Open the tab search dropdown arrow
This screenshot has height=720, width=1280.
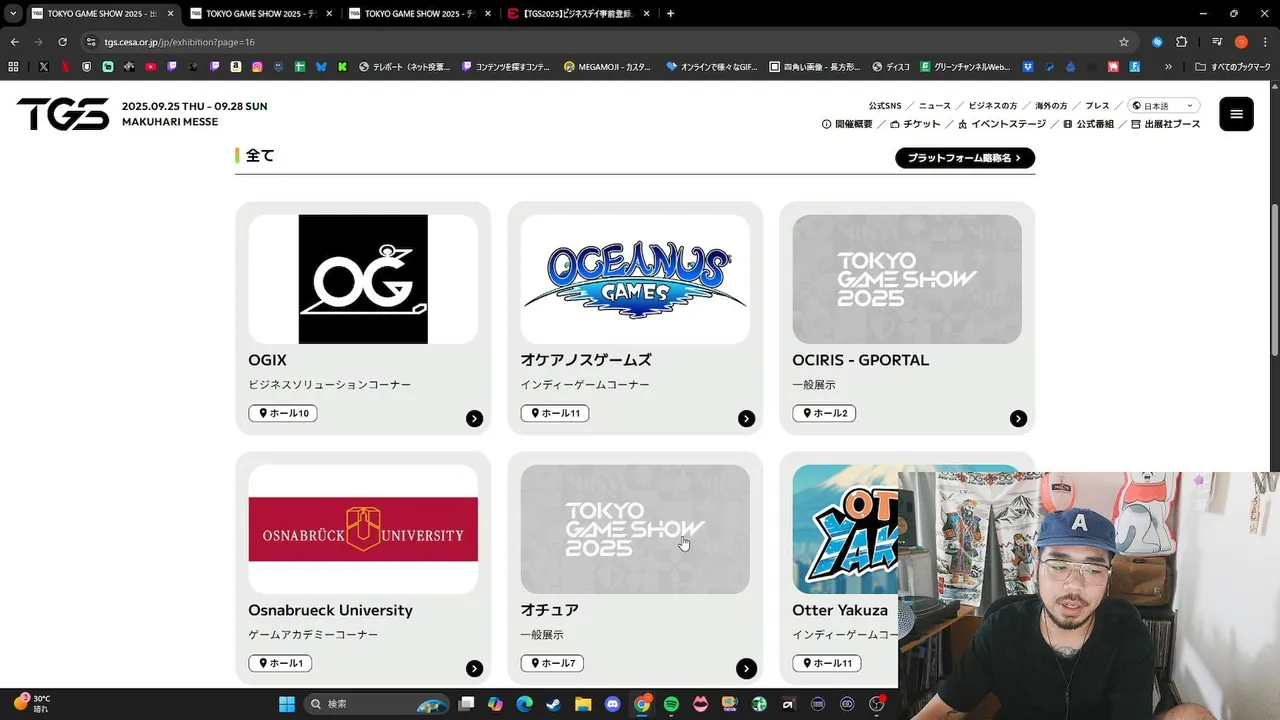pos(12,14)
